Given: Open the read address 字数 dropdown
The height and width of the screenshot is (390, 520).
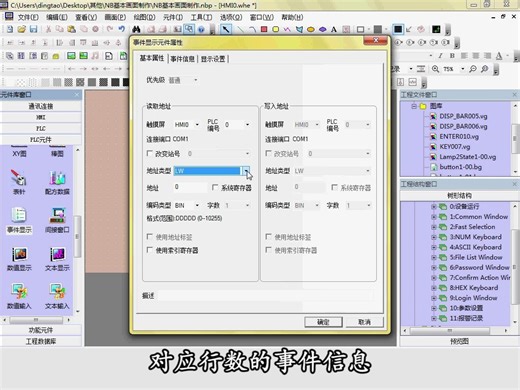Looking at the screenshot, I should tap(247, 205).
